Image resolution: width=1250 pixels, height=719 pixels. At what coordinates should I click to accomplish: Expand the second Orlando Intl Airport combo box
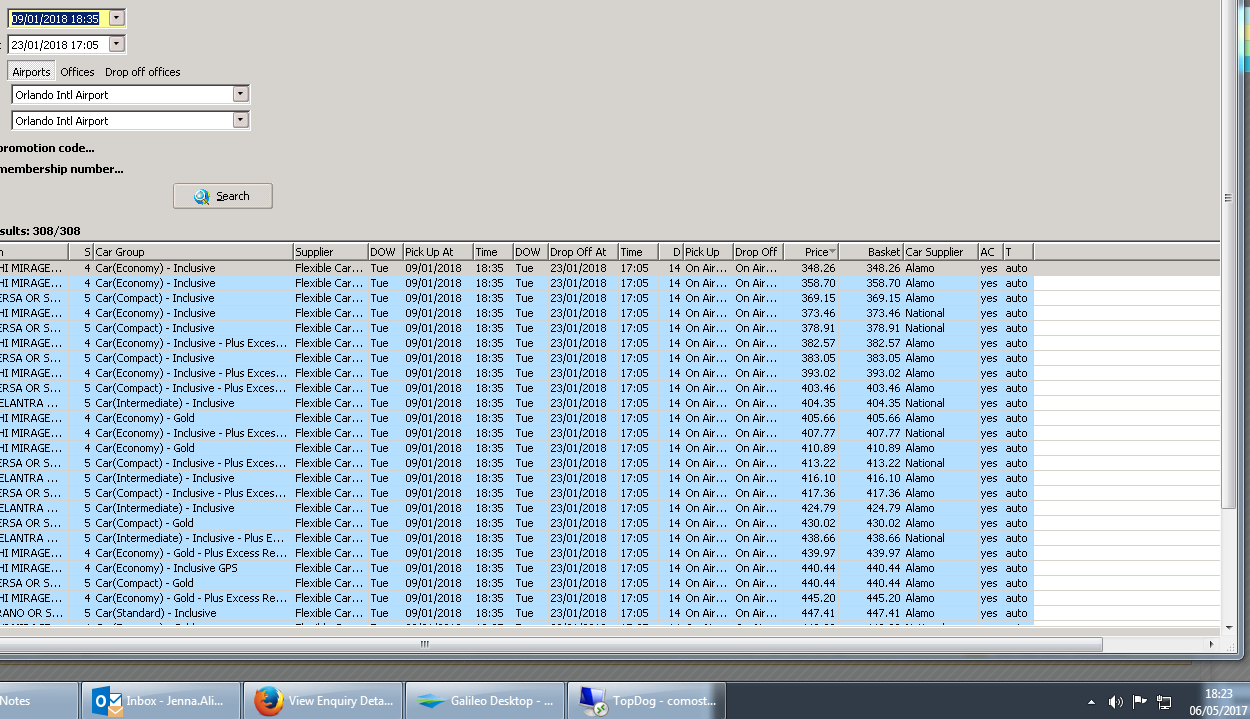(x=240, y=120)
